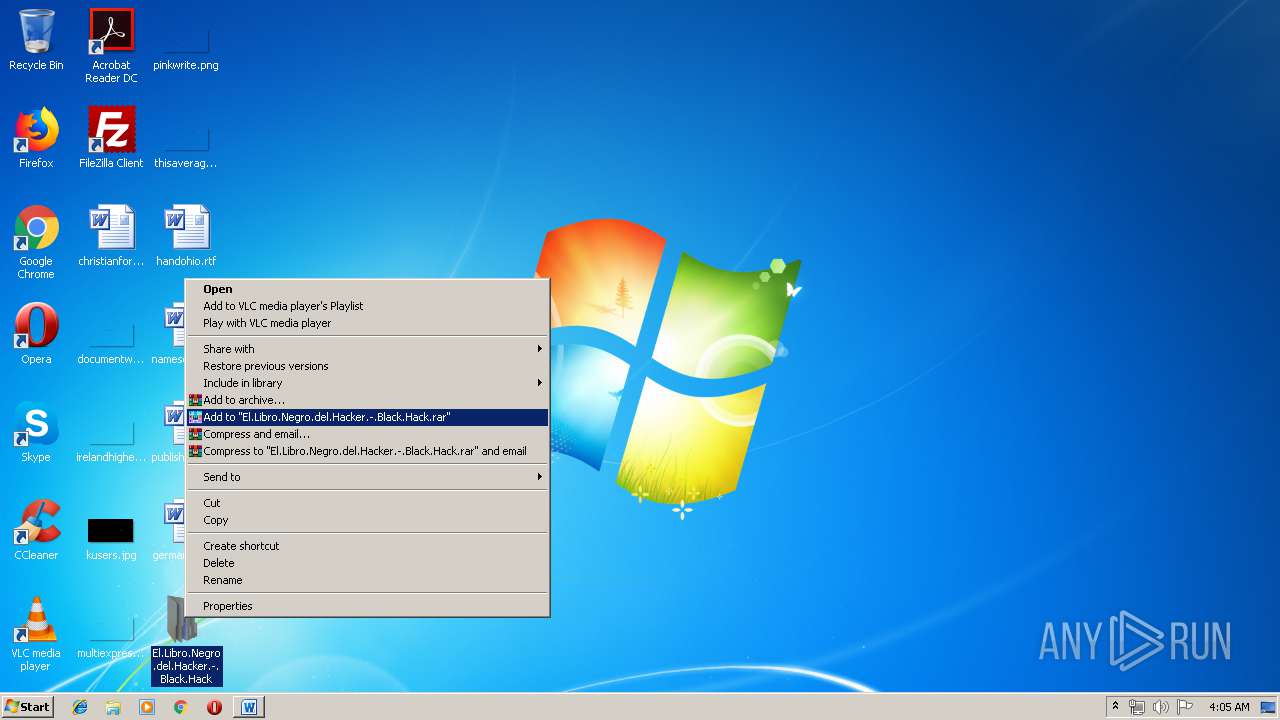This screenshot has width=1280, height=720.
Task: Choose Play with VLC media player
Action: point(368,323)
